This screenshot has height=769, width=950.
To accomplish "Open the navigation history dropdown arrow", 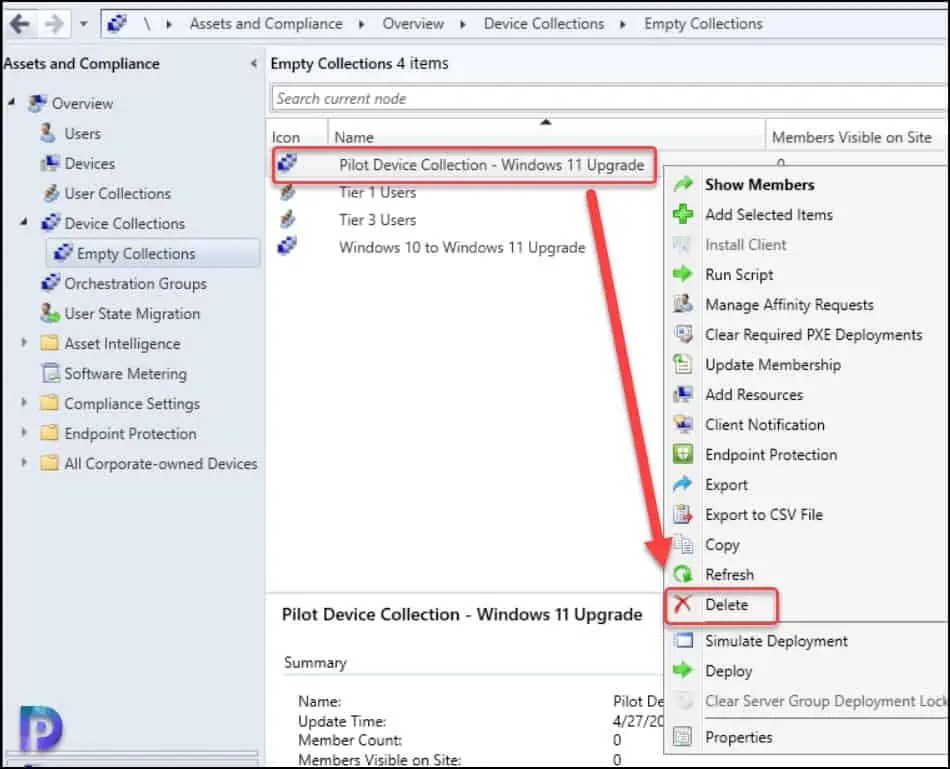I will (x=84, y=21).
